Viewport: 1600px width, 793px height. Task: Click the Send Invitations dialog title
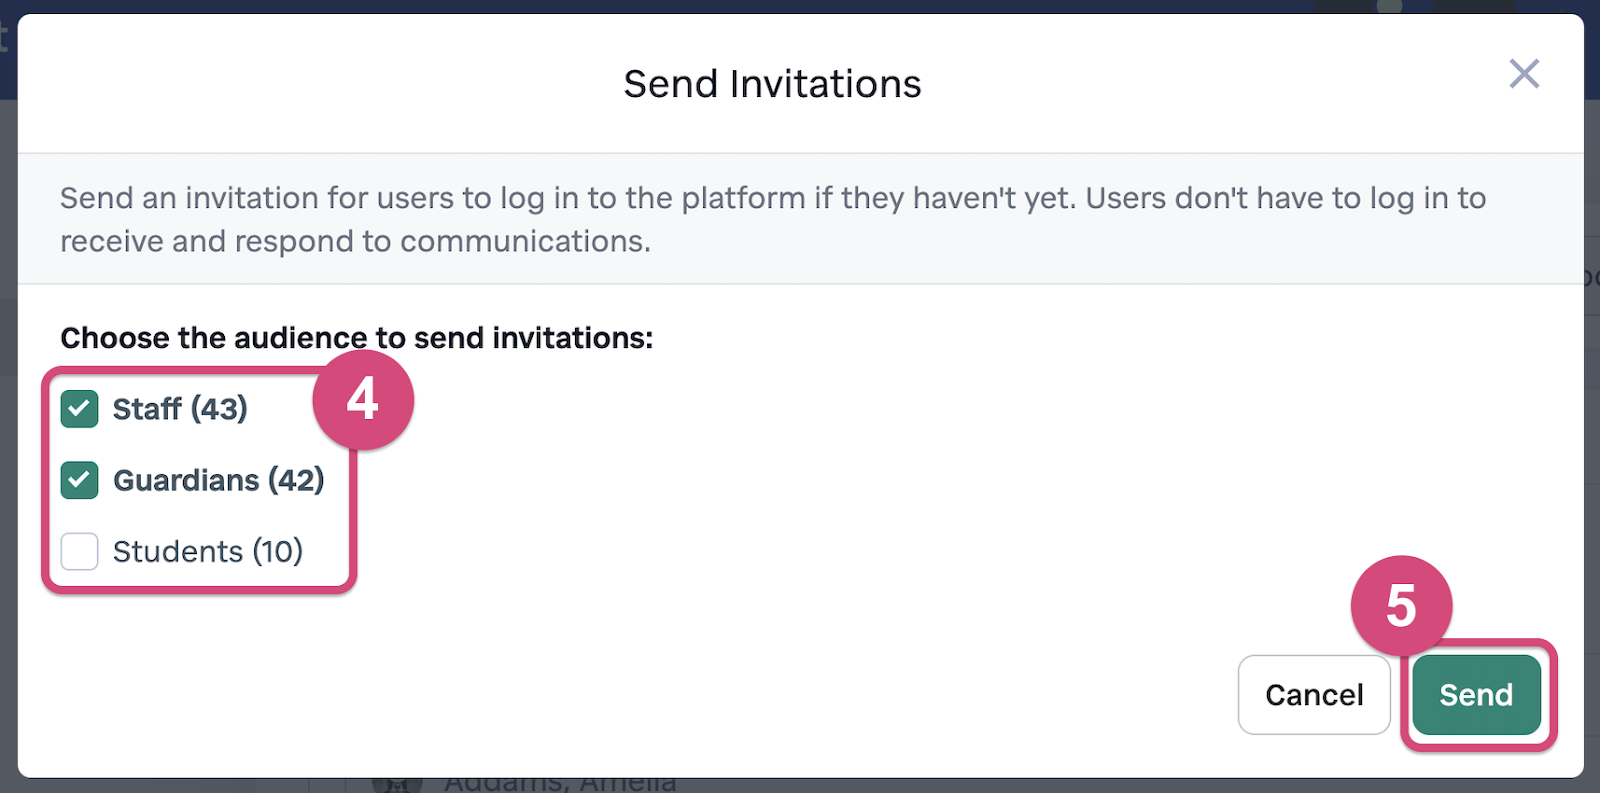[x=772, y=84]
